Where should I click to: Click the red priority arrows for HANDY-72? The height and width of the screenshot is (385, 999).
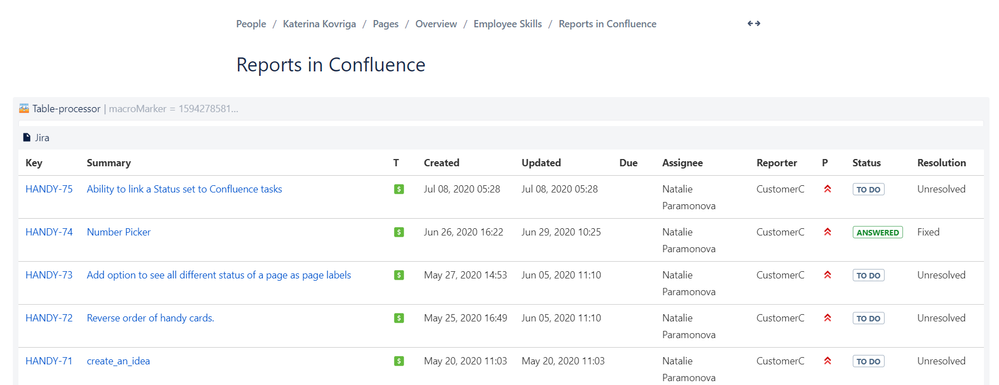click(828, 318)
